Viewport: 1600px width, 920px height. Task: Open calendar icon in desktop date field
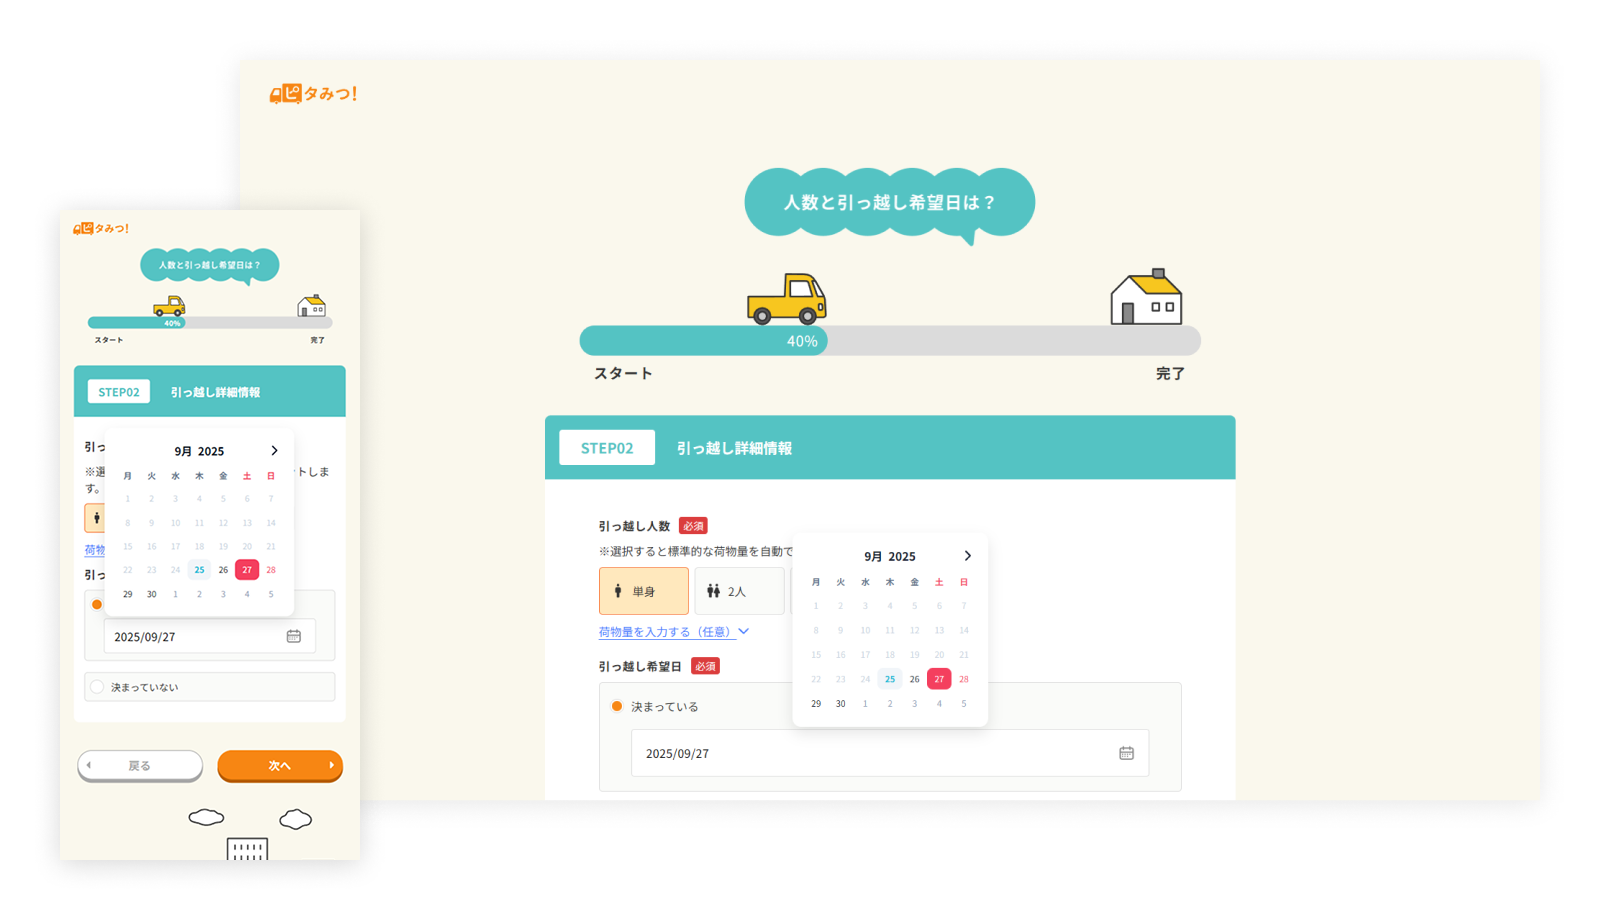tap(1126, 753)
